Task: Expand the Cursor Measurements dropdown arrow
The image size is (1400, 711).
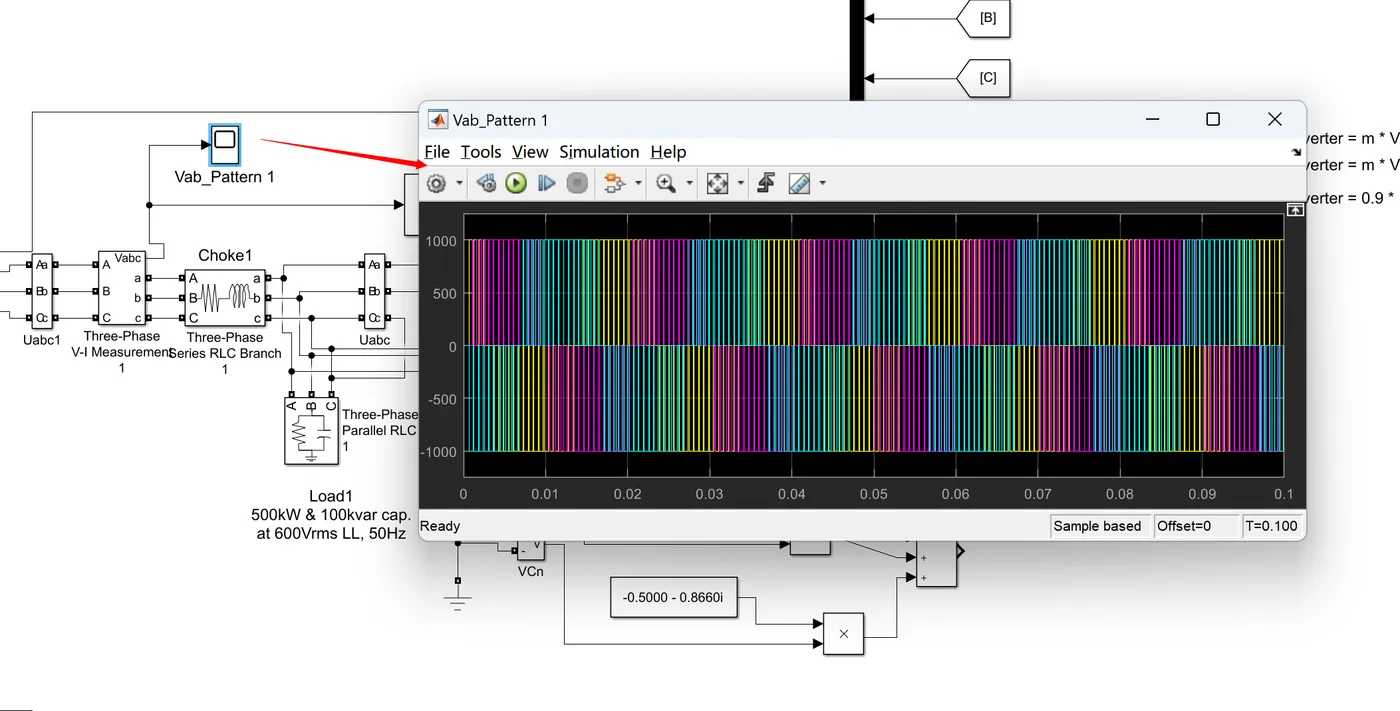Action: tap(822, 183)
